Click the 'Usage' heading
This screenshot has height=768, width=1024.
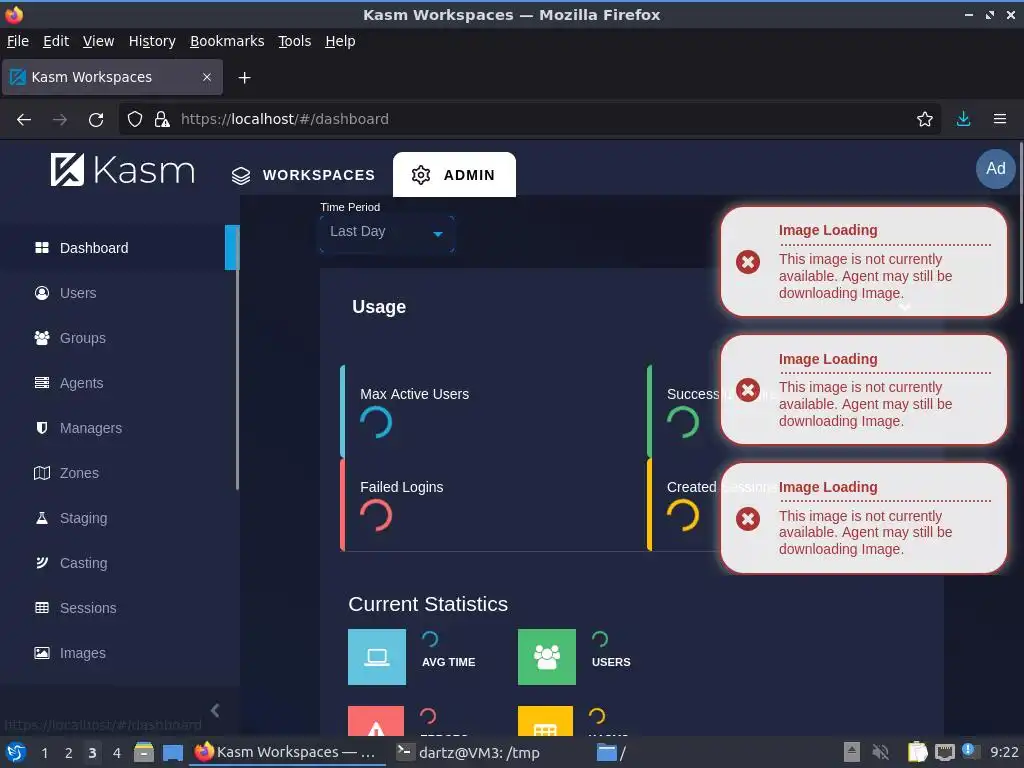[x=379, y=307]
